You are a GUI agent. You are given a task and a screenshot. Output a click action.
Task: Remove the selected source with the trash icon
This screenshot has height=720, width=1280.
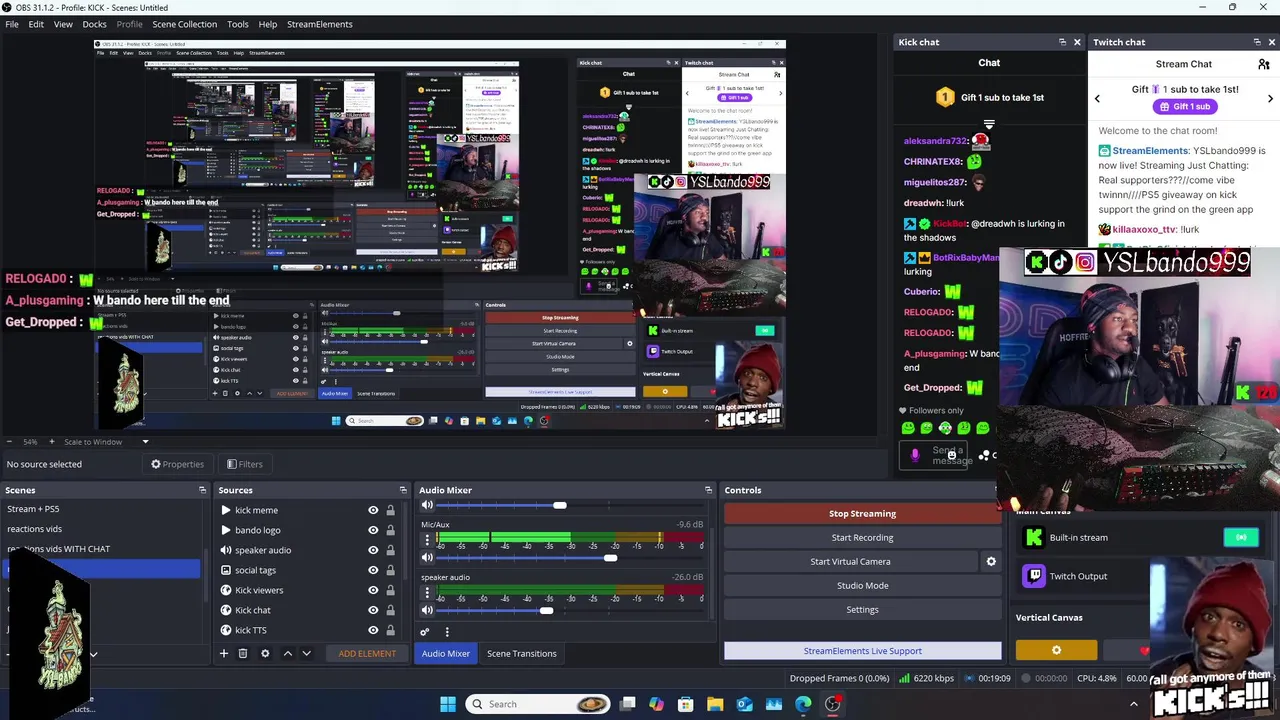point(243,653)
